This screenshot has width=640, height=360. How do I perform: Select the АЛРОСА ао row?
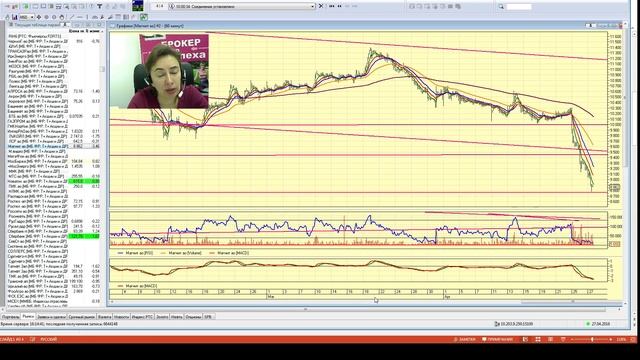[x=53, y=91]
